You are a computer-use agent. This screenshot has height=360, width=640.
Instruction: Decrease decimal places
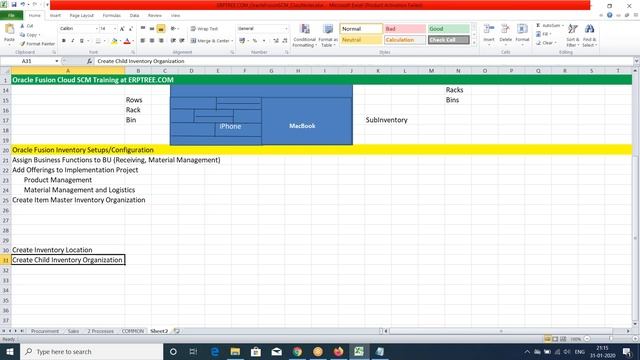click(x=285, y=41)
